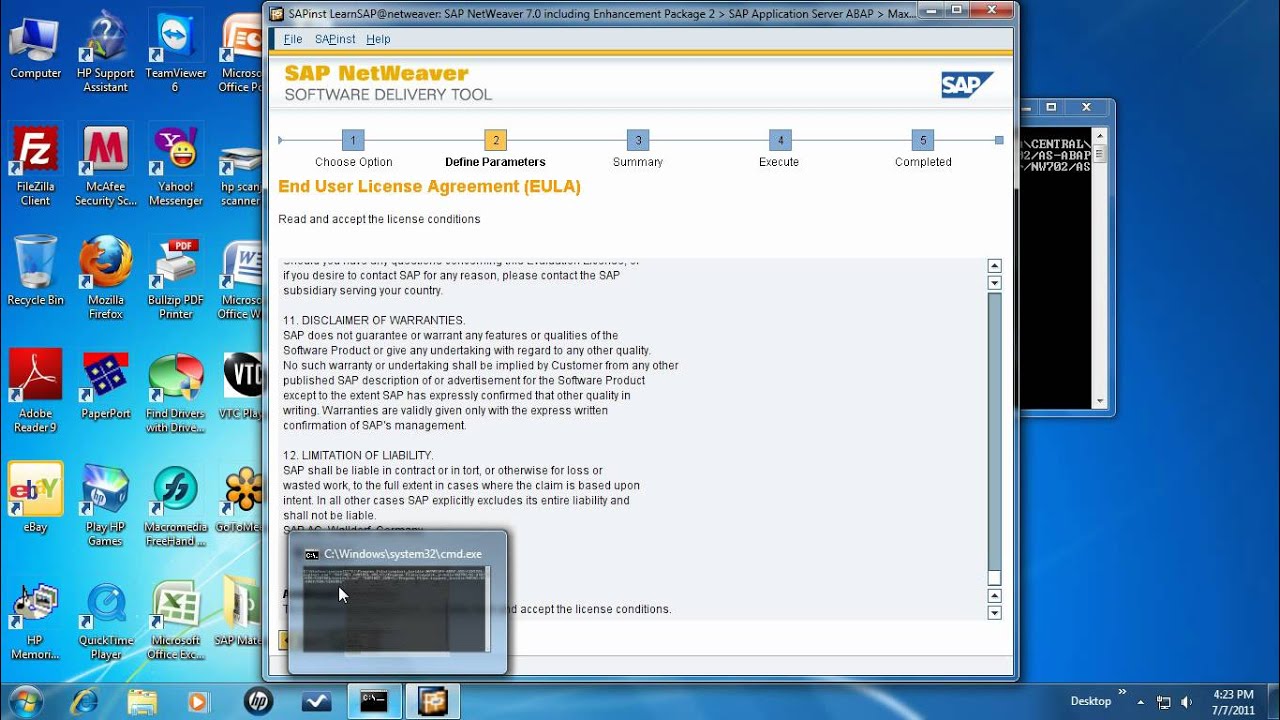Open the Recycle Bin

(x=35, y=272)
